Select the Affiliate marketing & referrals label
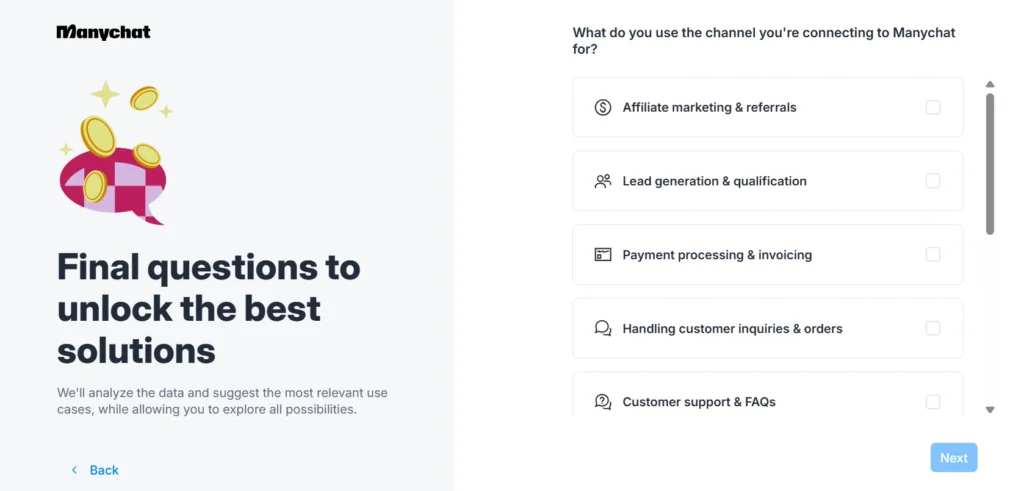This screenshot has height=491, width=1024. tap(709, 107)
